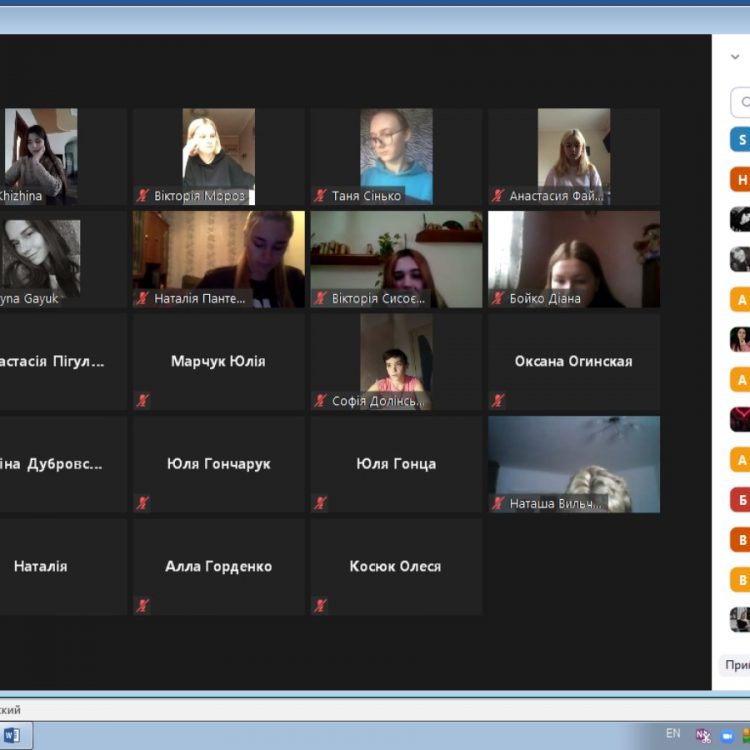Select avatar photo of woman in pink
Screen dimensions: 750x750
740,340
